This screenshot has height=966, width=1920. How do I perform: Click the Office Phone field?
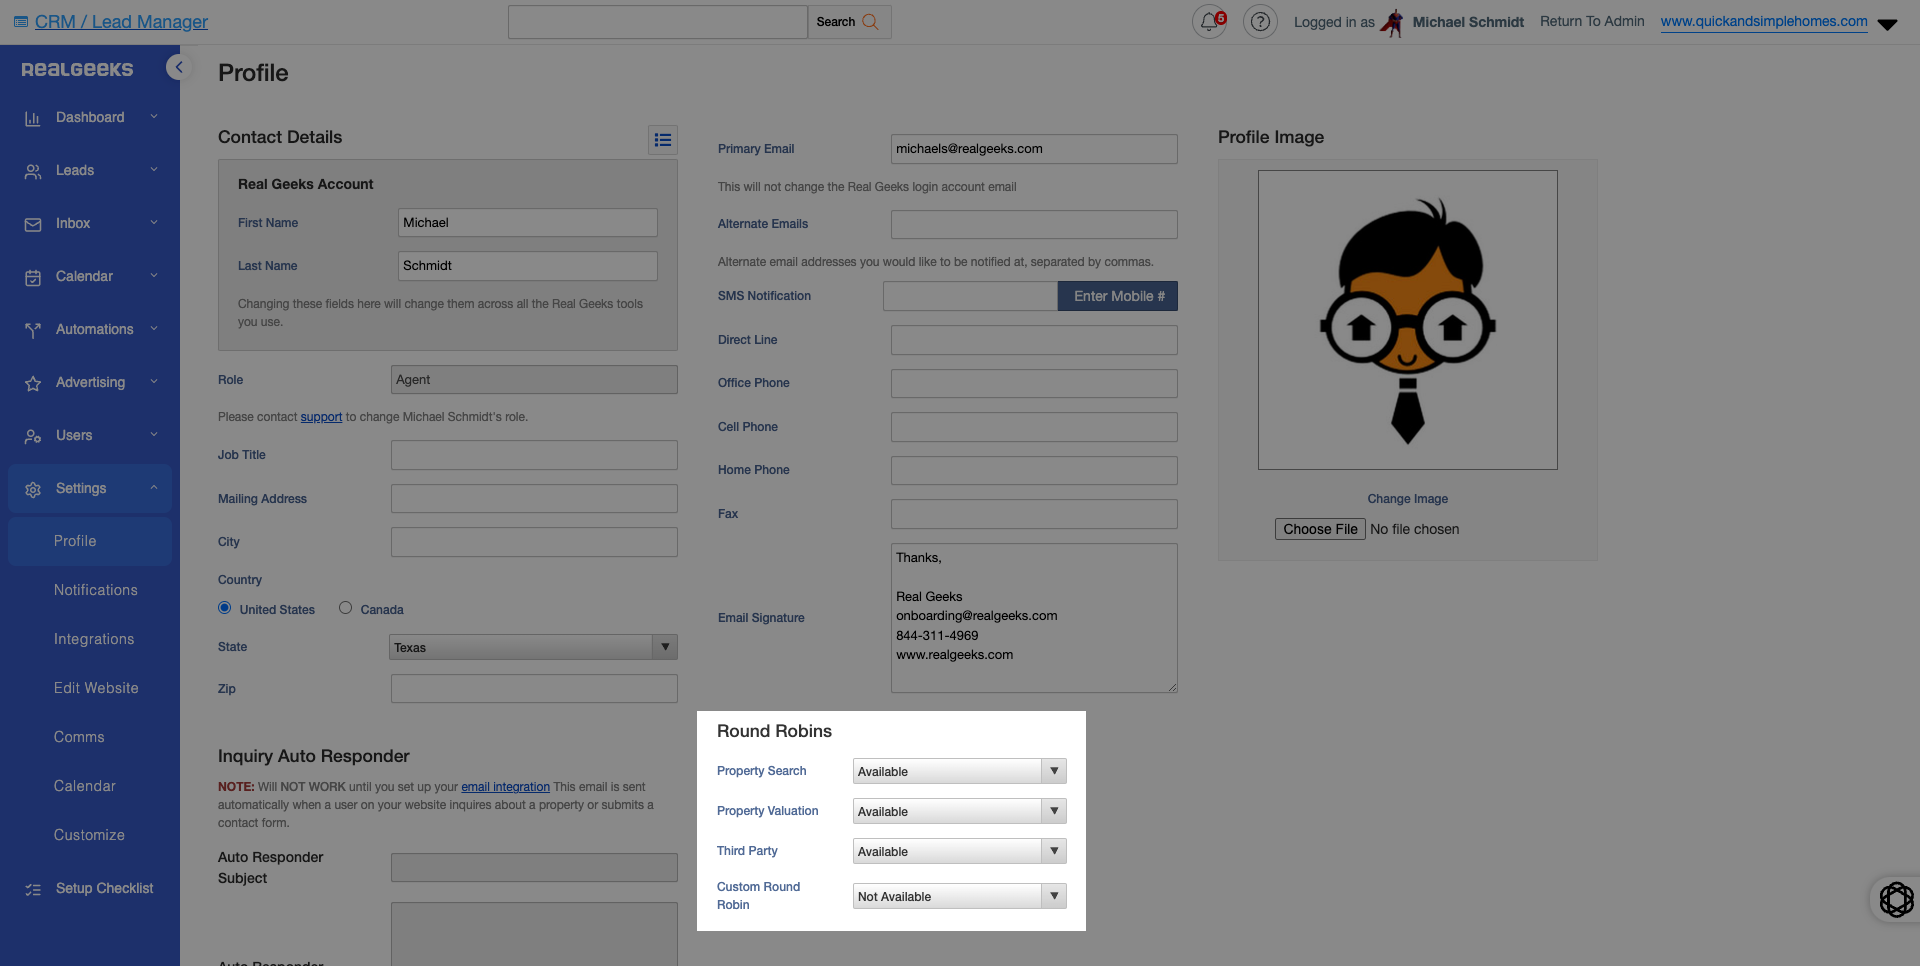pyautogui.click(x=1034, y=383)
